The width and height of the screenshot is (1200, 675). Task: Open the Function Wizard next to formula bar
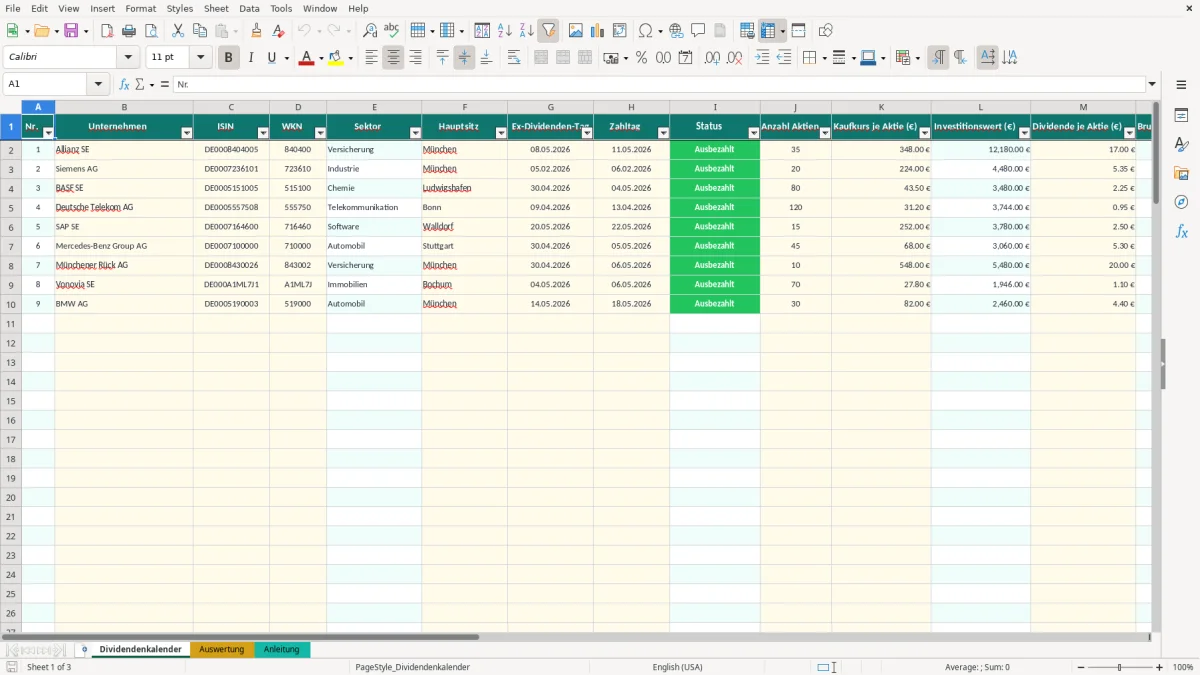click(125, 85)
